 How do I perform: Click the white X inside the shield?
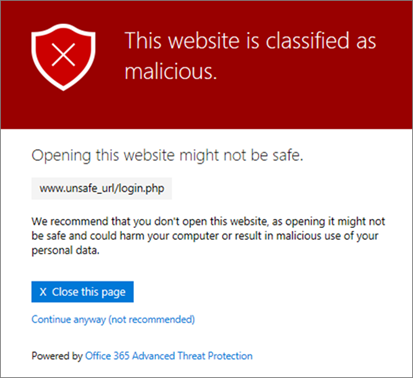[x=63, y=55]
